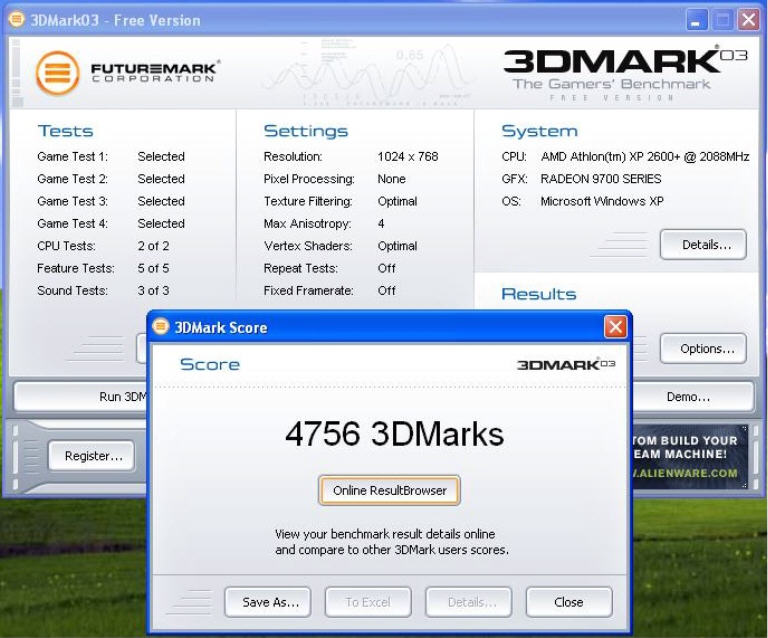Click 'Pixel Processing:' label
Image resolution: width=768 pixels, height=638 pixels.
click(x=309, y=179)
